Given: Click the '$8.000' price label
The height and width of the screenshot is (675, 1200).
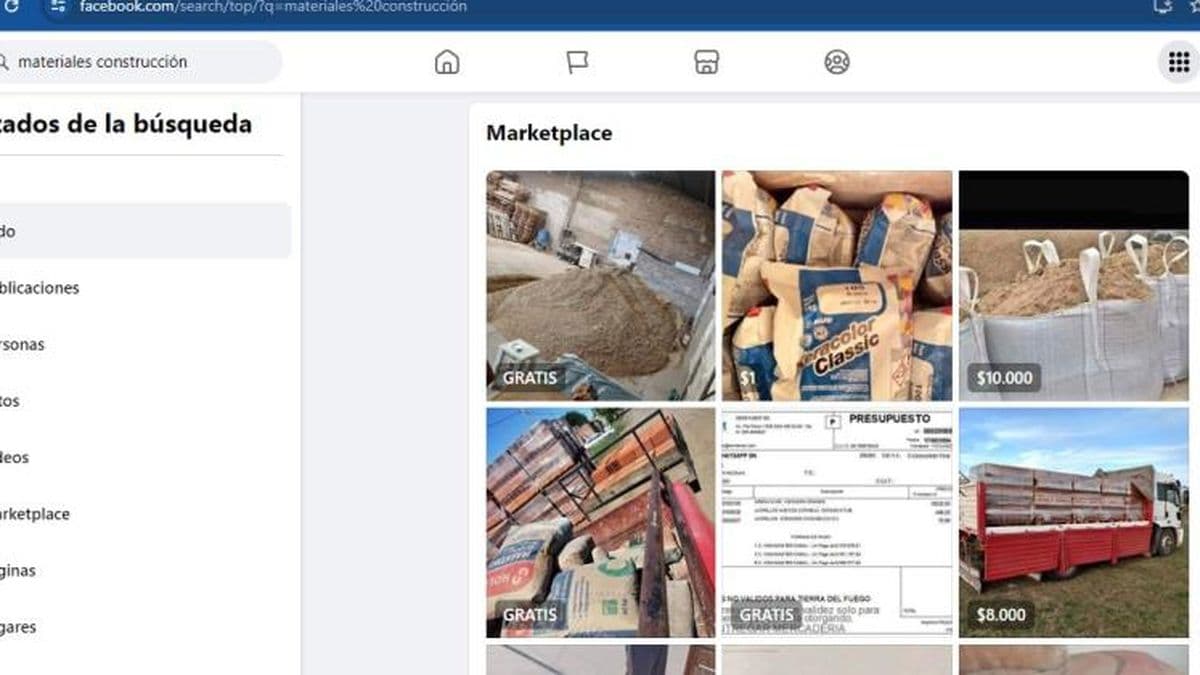Looking at the screenshot, I should pyautogui.click(x=1000, y=614).
